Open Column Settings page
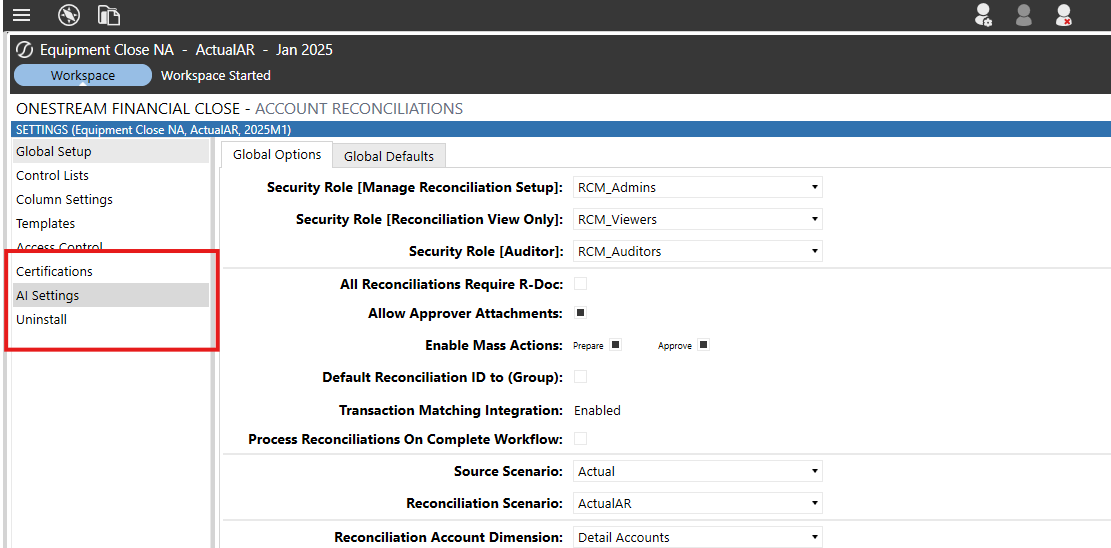 111,199
